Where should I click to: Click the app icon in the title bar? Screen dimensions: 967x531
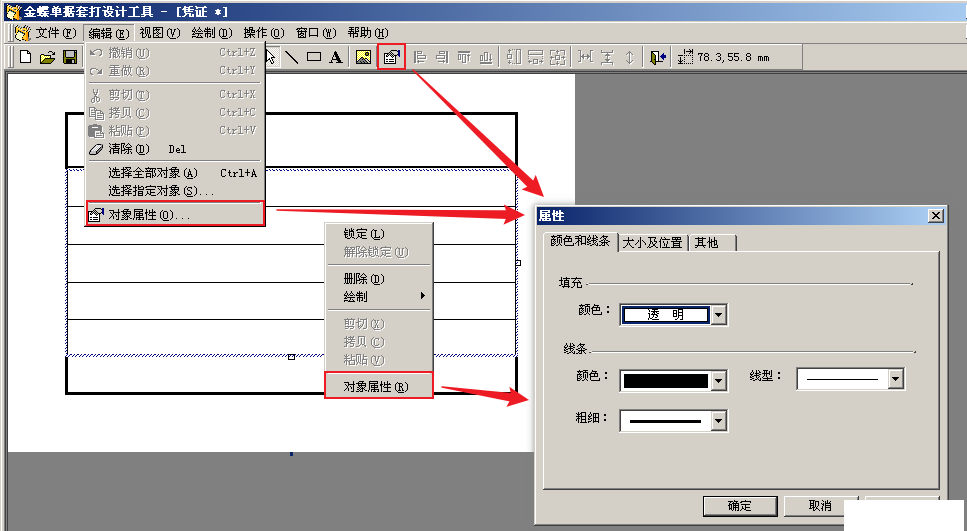pyautogui.click(x=13, y=11)
